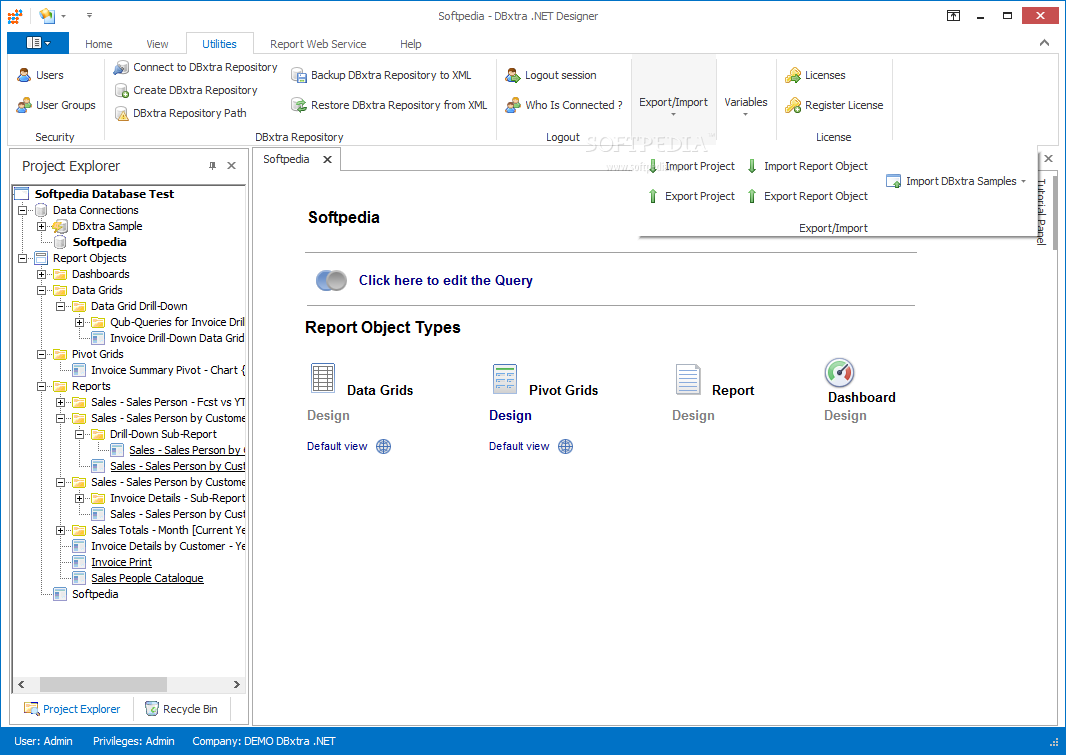Viewport: 1066px width, 755px height.
Task: Switch to Project Explorer bottom tab
Action: click(72, 709)
